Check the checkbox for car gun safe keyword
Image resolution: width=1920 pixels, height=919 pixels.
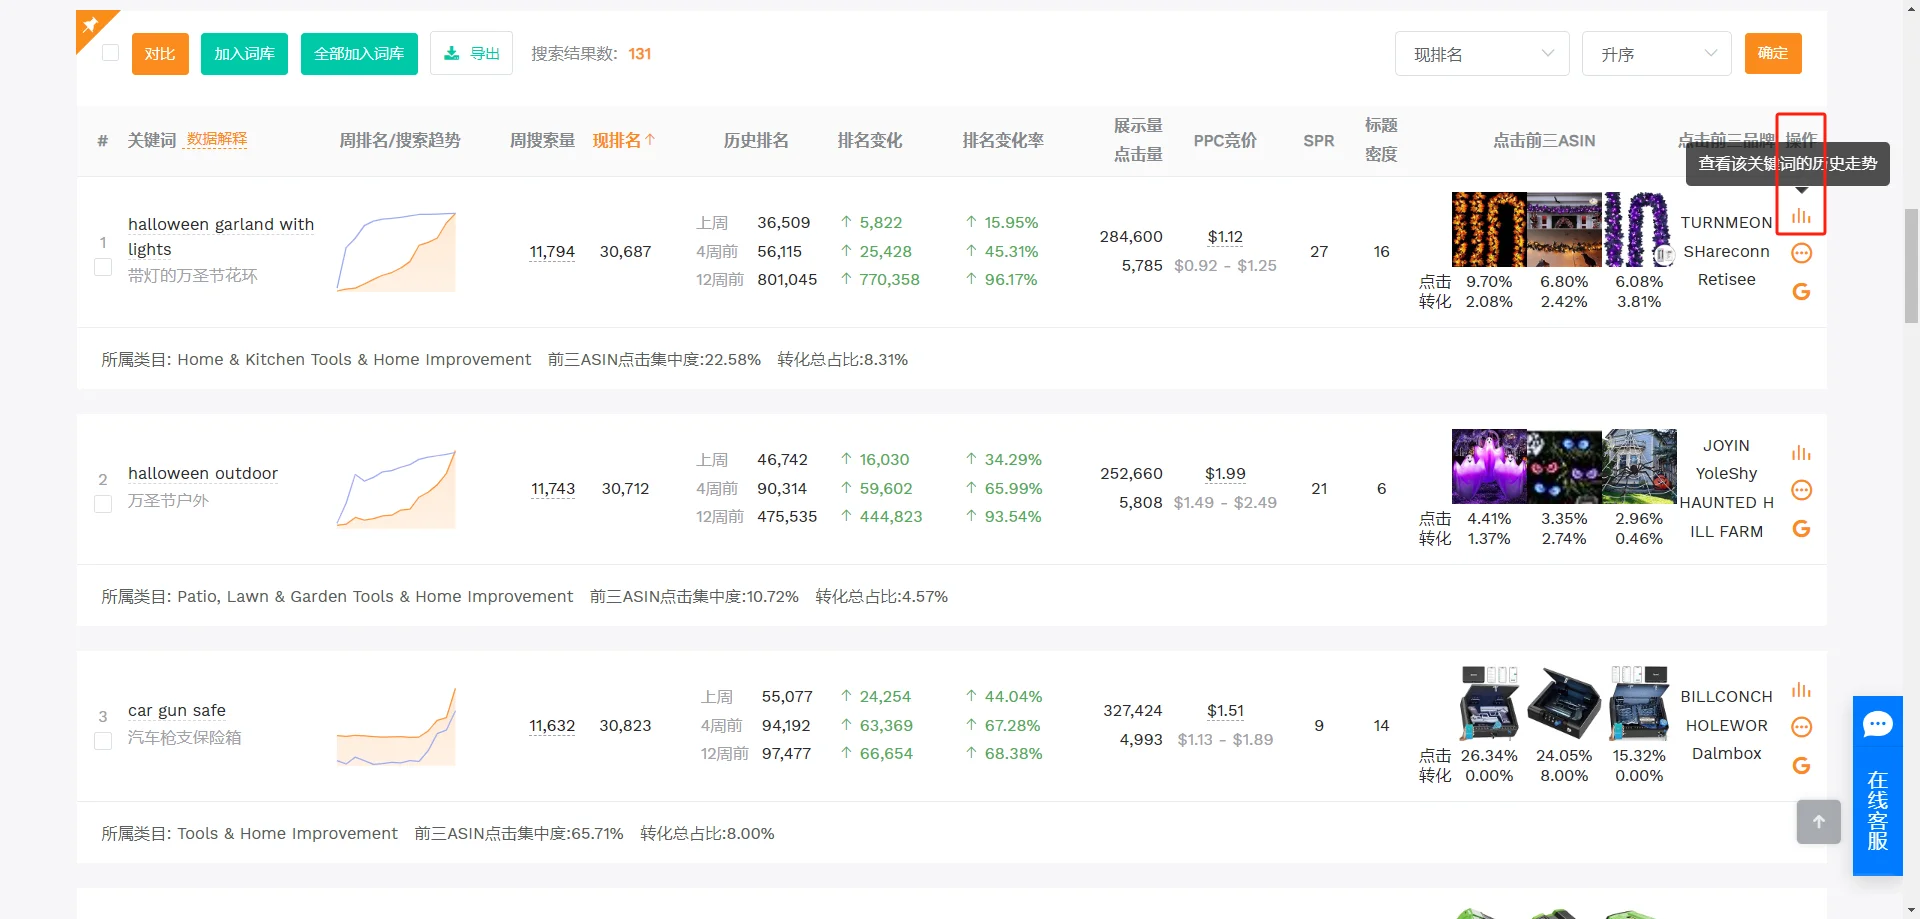pos(102,741)
